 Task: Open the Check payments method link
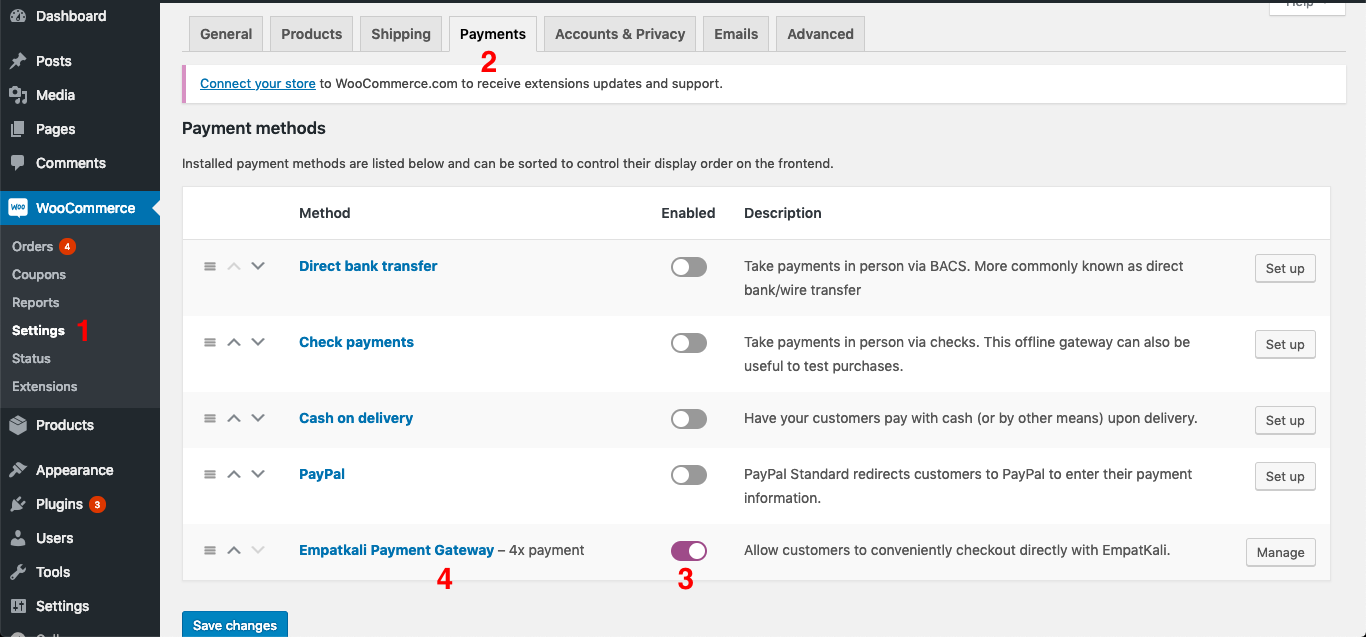pyautogui.click(x=356, y=342)
